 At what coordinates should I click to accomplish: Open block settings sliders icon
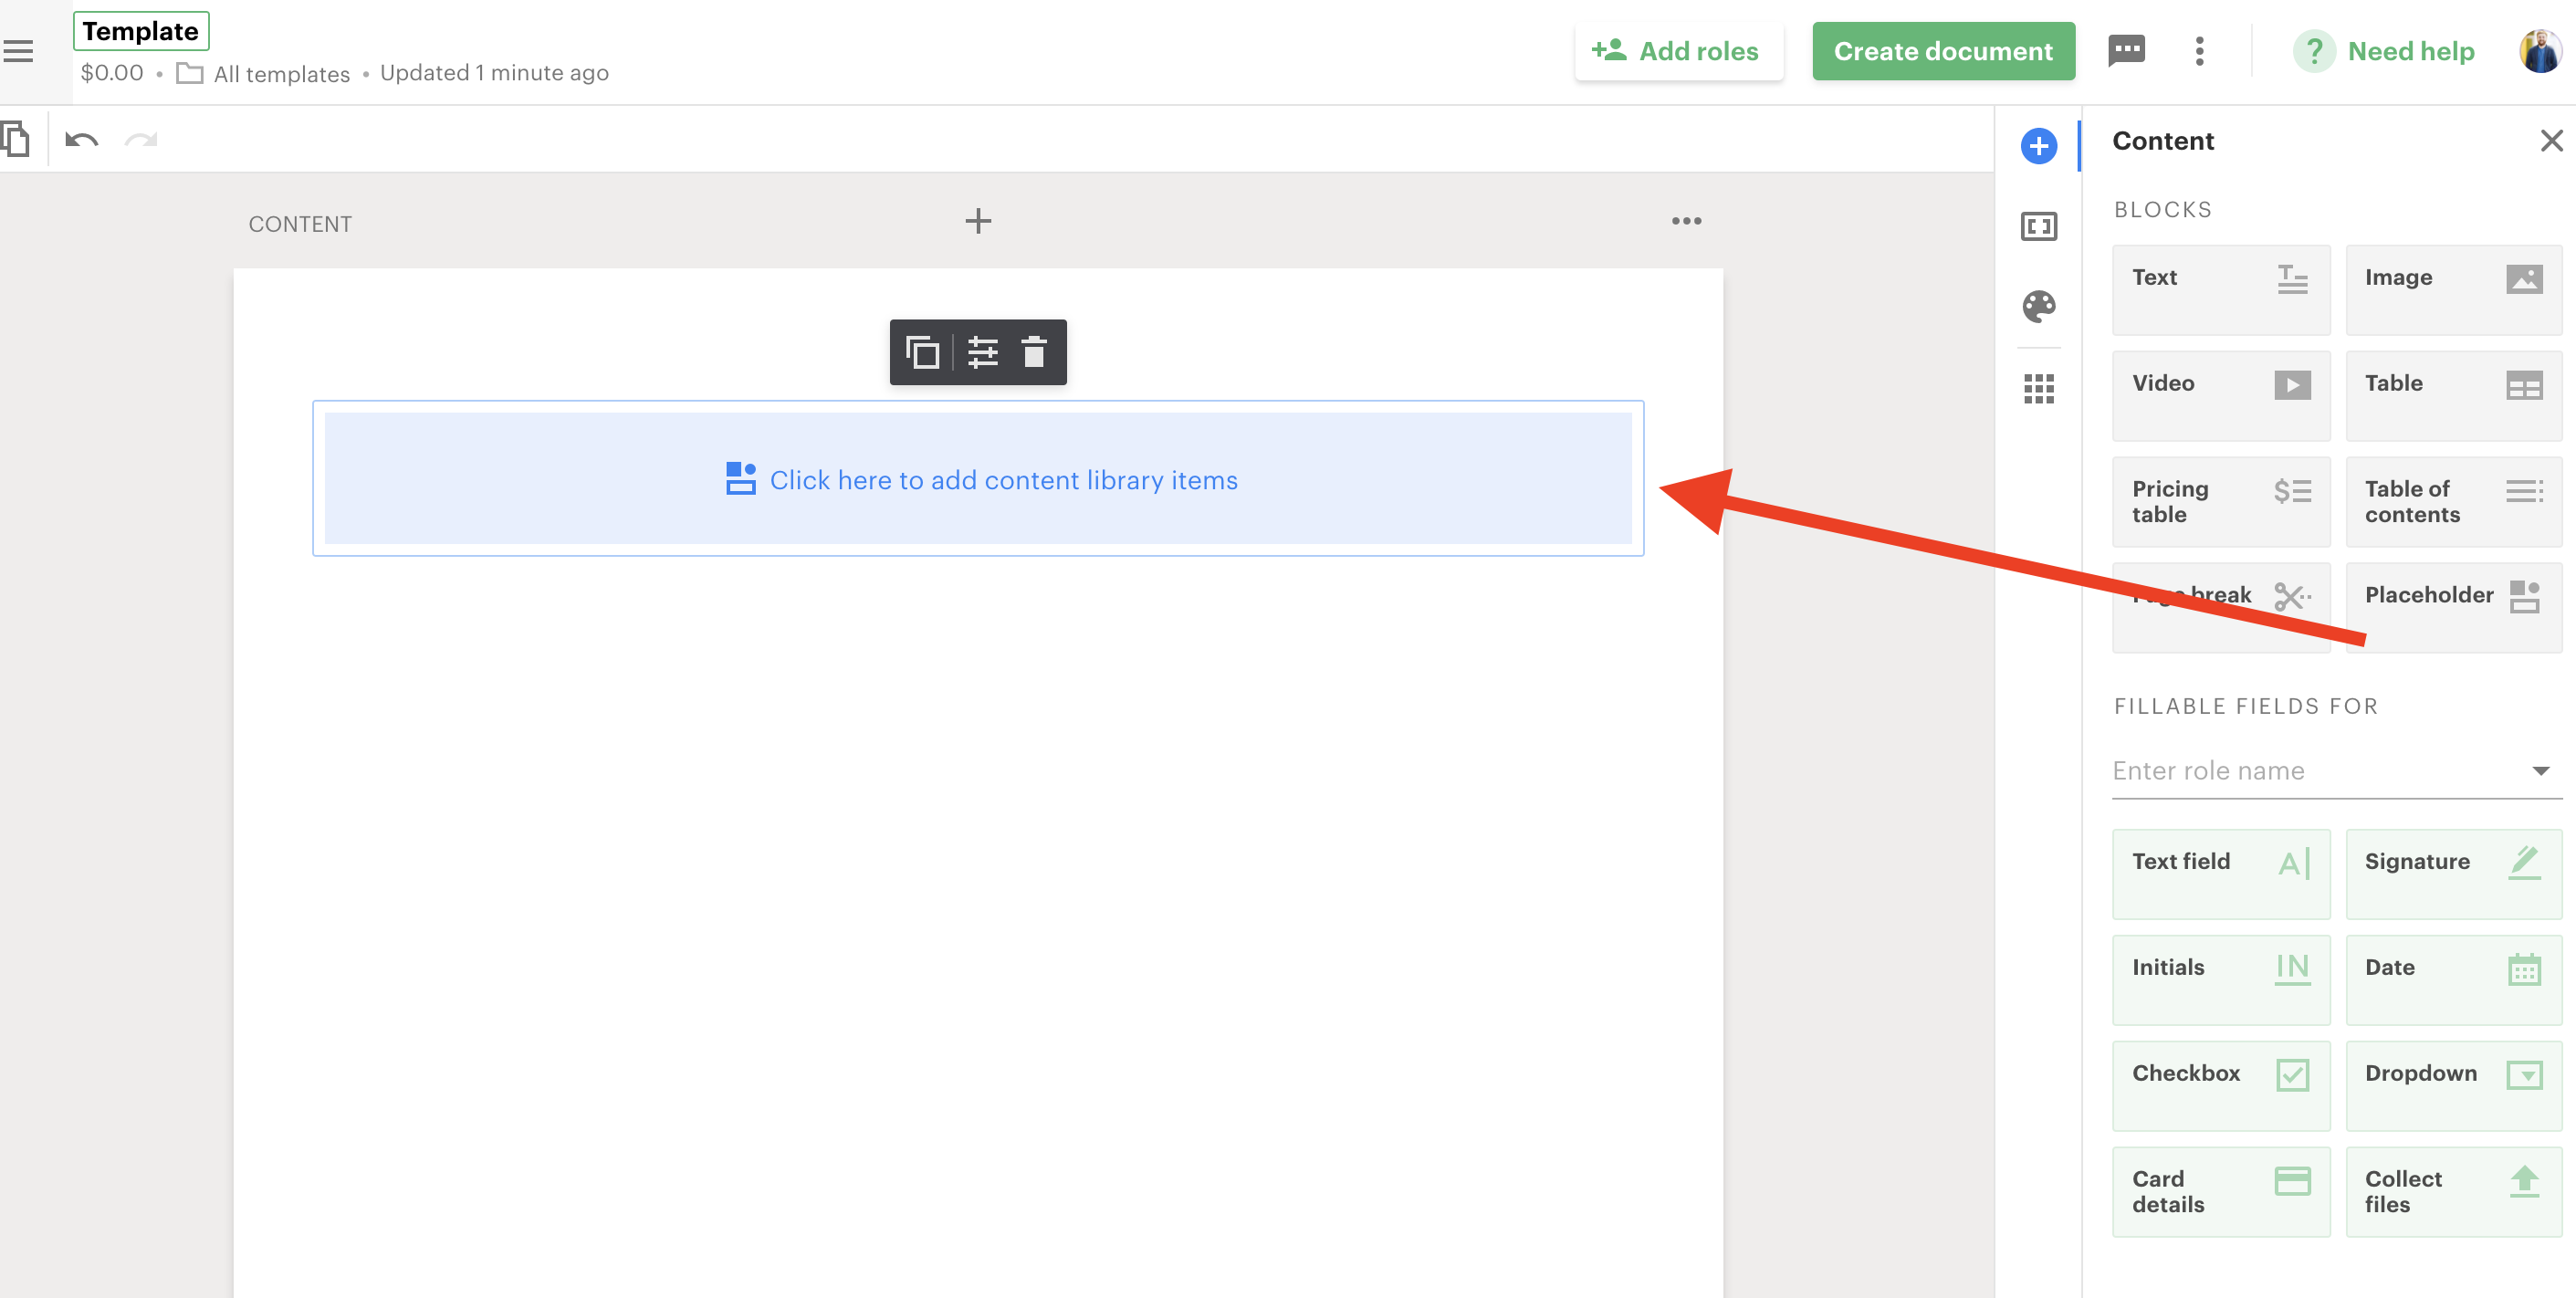982,352
